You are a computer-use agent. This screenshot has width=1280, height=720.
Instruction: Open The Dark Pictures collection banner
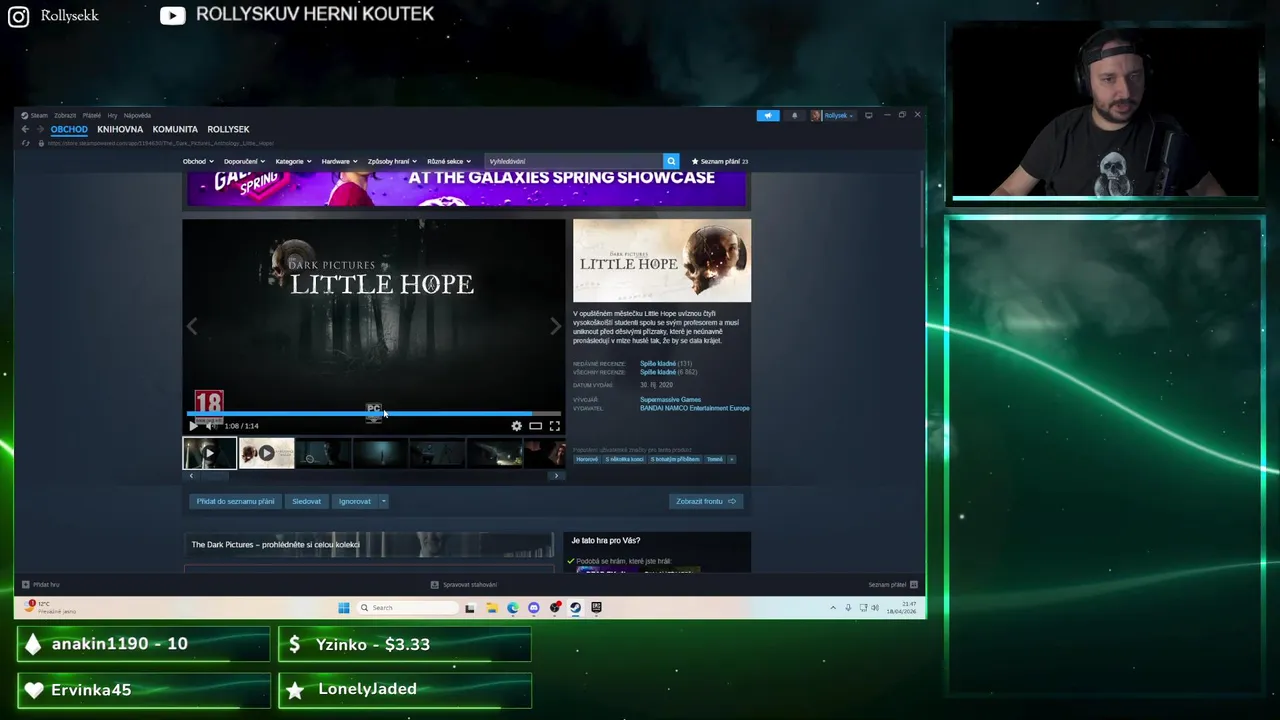tap(368, 545)
